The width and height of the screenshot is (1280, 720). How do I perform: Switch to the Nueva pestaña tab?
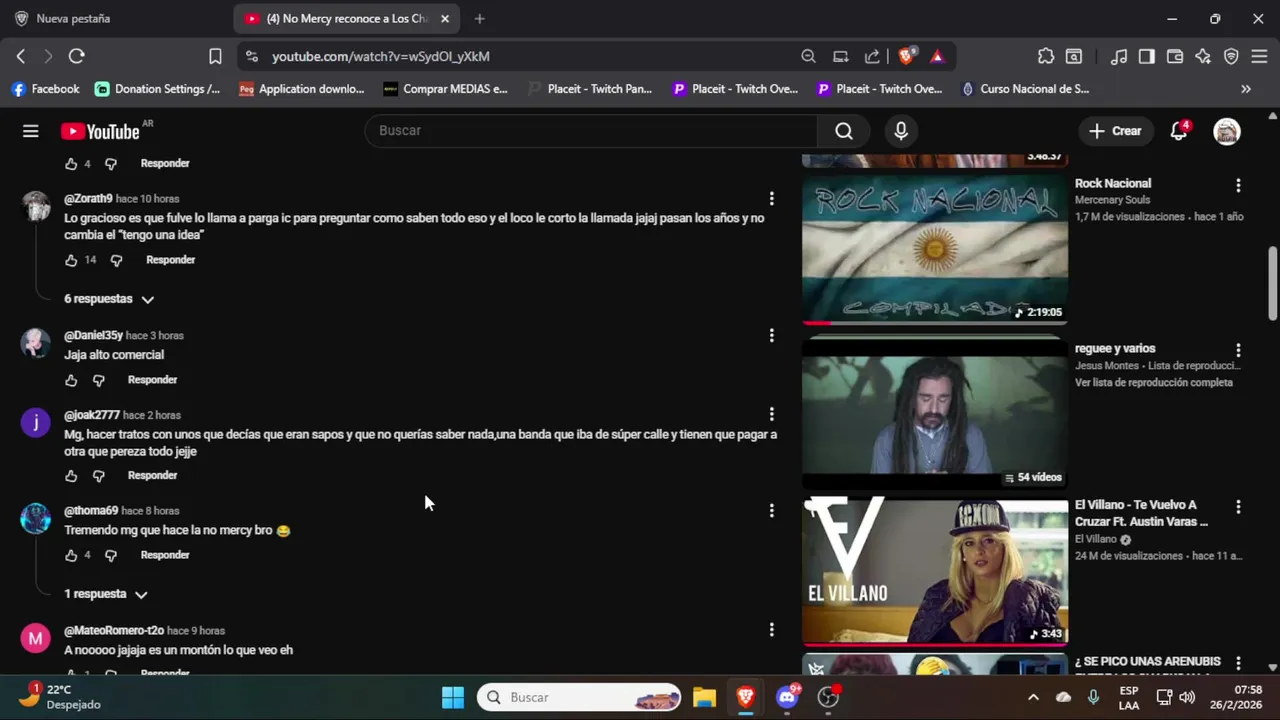pos(116,19)
